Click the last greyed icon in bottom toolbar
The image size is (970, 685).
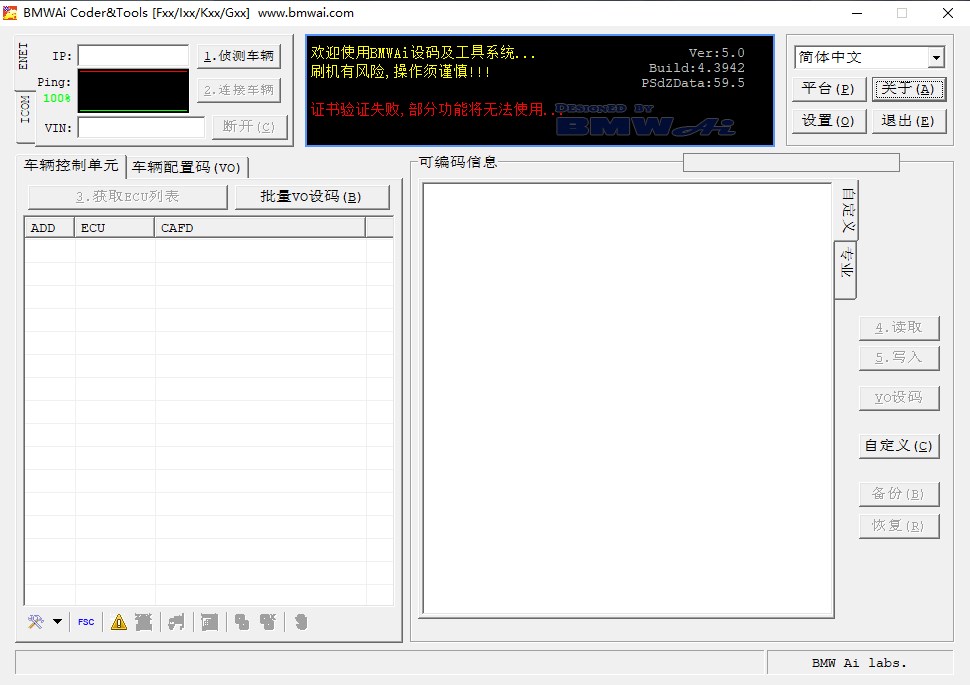301,622
